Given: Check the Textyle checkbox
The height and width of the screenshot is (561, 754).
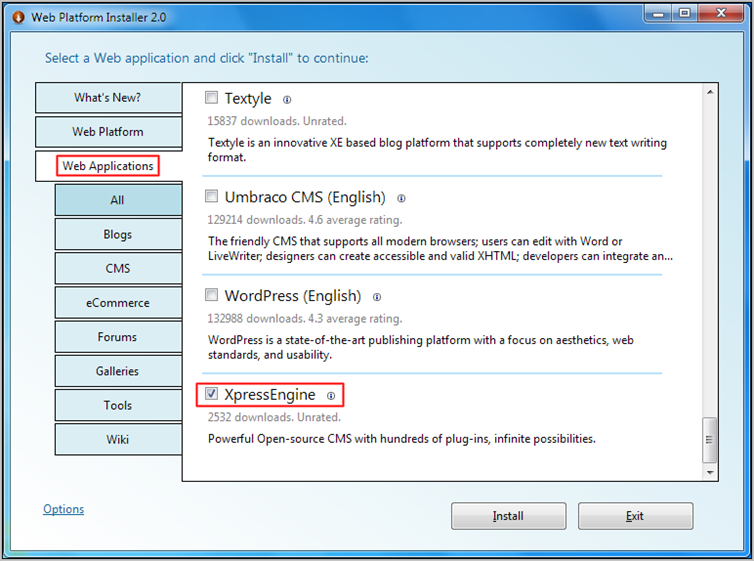Looking at the screenshot, I should pyautogui.click(x=212, y=98).
